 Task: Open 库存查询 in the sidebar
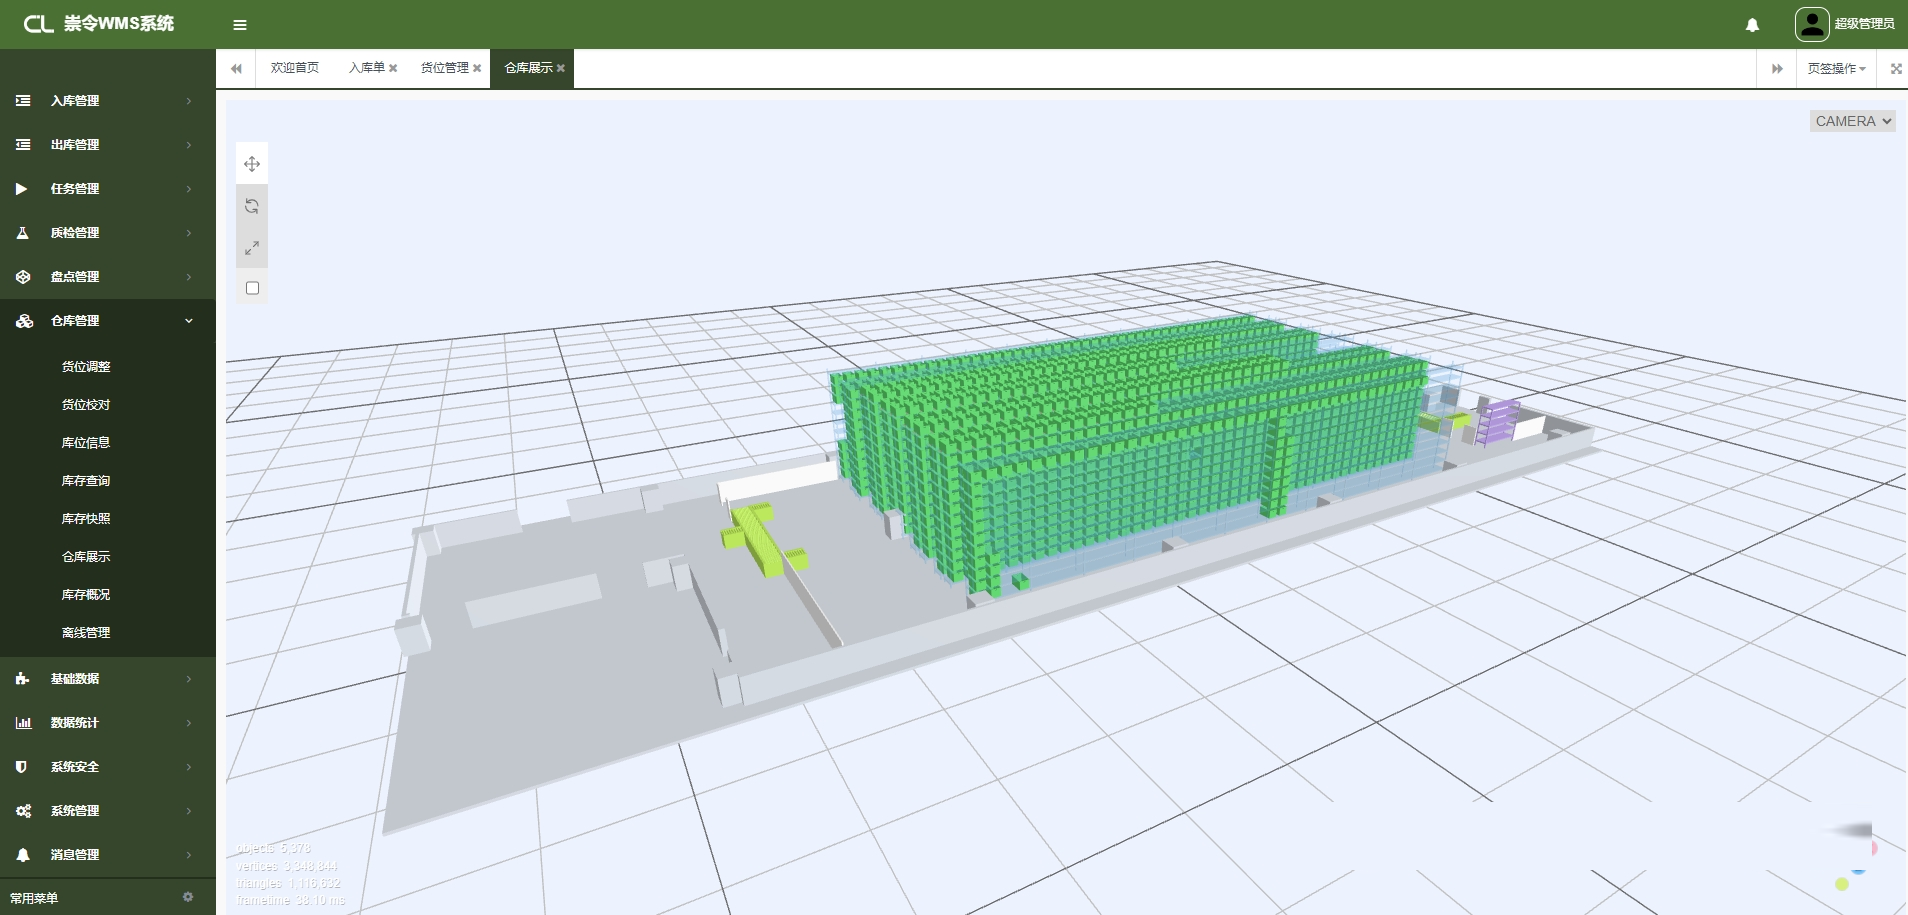(x=86, y=481)
